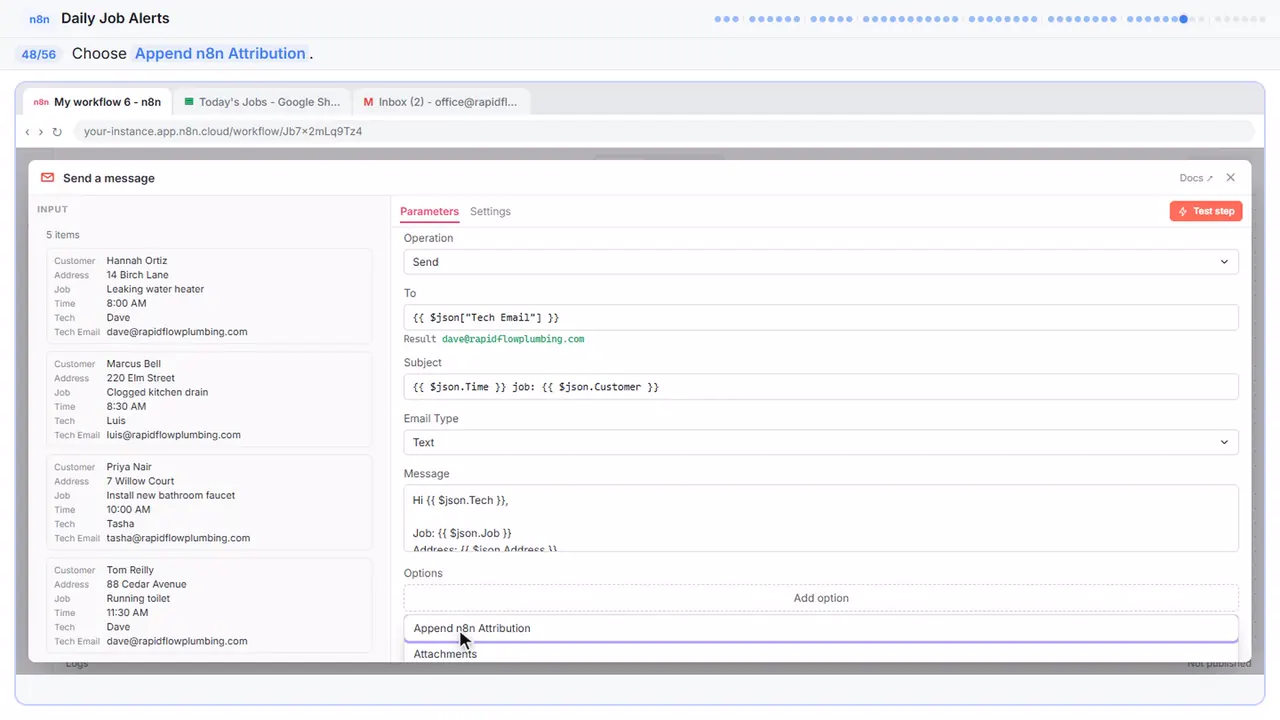
Task: Click the highlighted current step progress dot
Action: pyautogui.click(x=1184, y=18)
